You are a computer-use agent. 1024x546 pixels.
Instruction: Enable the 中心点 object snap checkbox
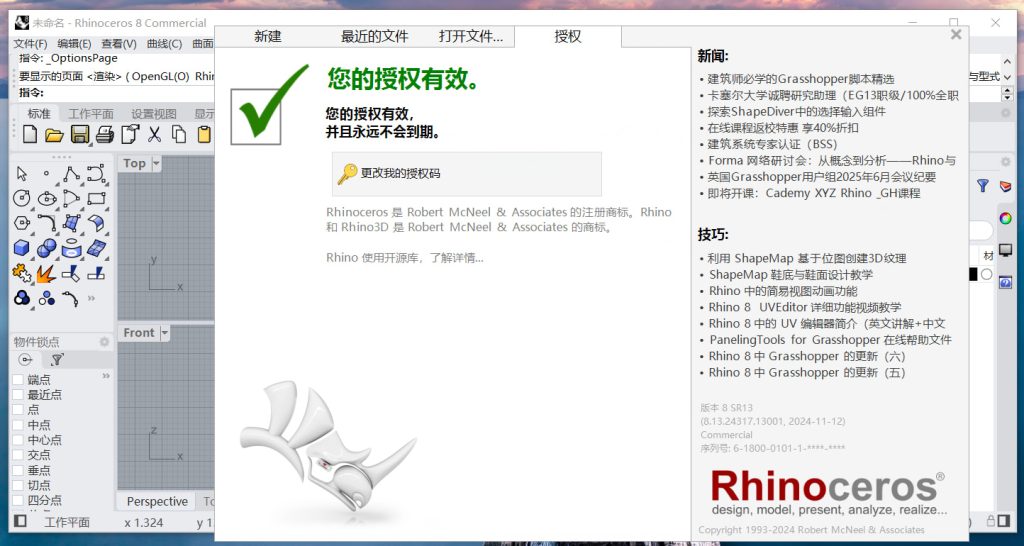[18, 440]
